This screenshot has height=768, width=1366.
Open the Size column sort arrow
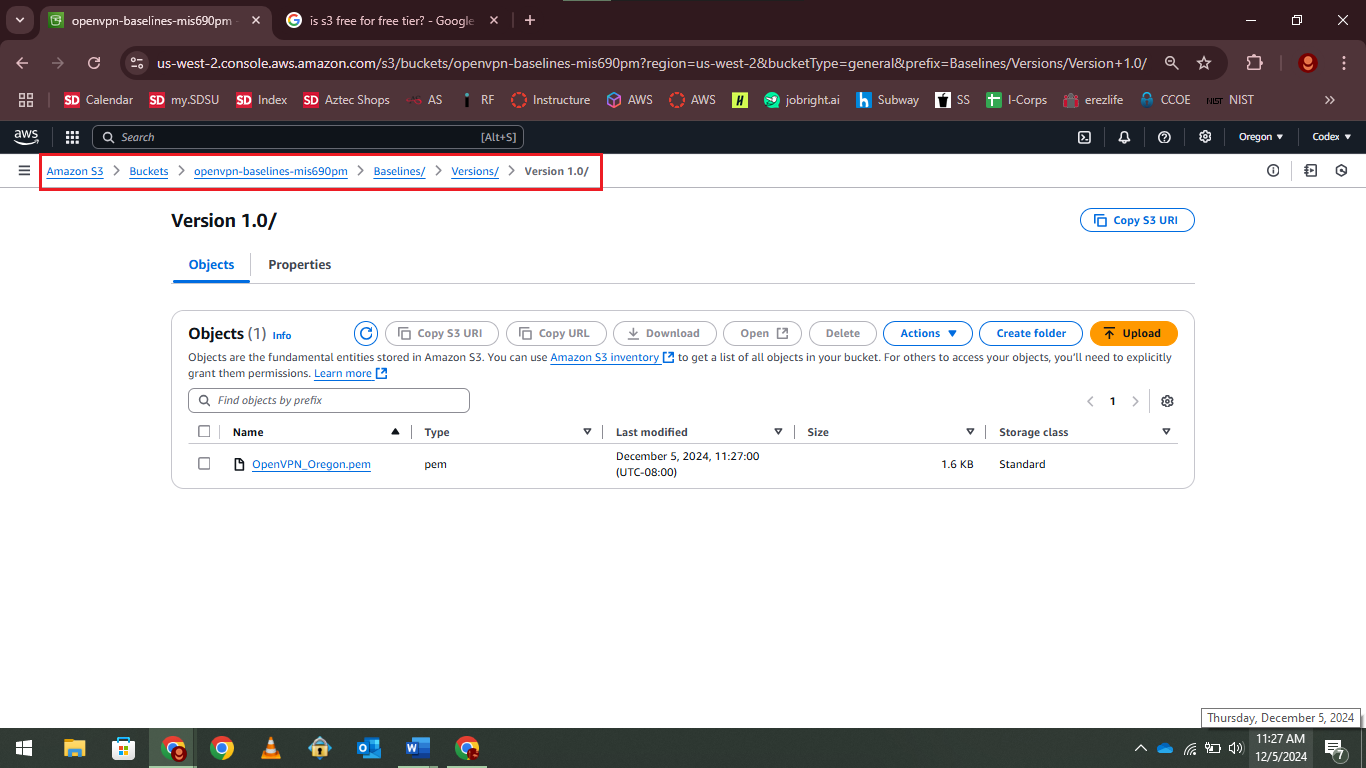[970, 432]
